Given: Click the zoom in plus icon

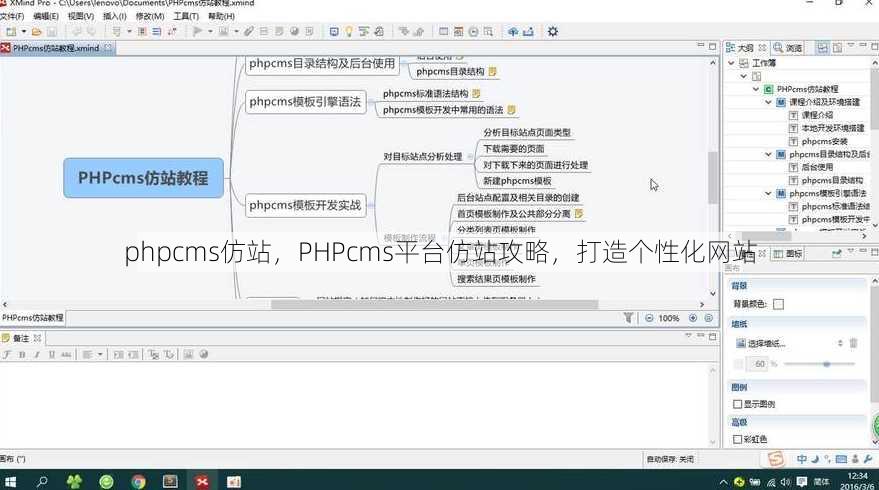Looking at the screenshot, I should [693, 318].
